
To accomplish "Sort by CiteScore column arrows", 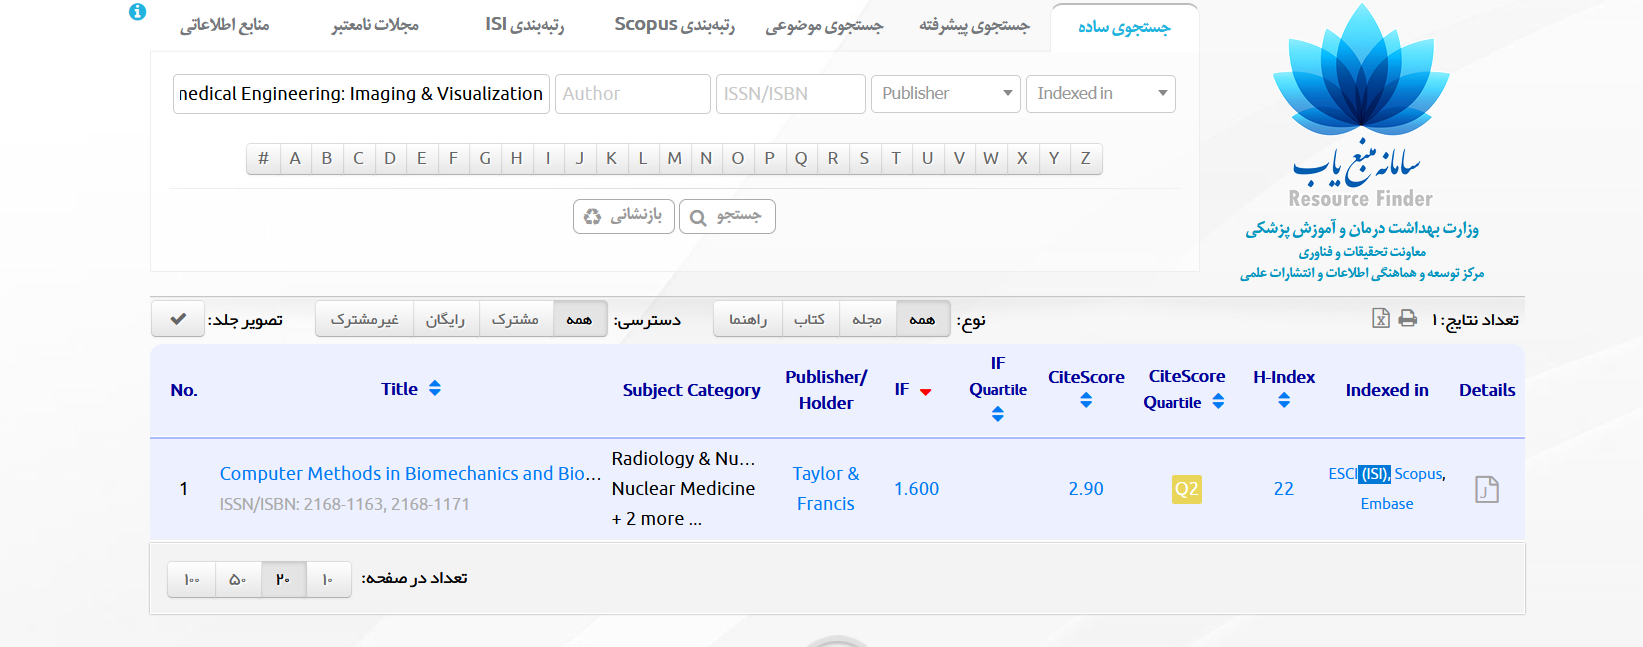I will click(1086, 401).
